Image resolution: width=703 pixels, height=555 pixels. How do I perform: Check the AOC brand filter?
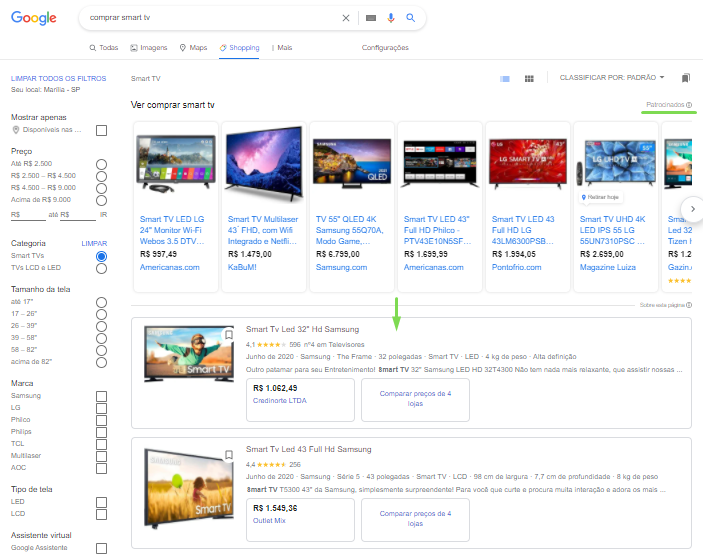(101, 468)
